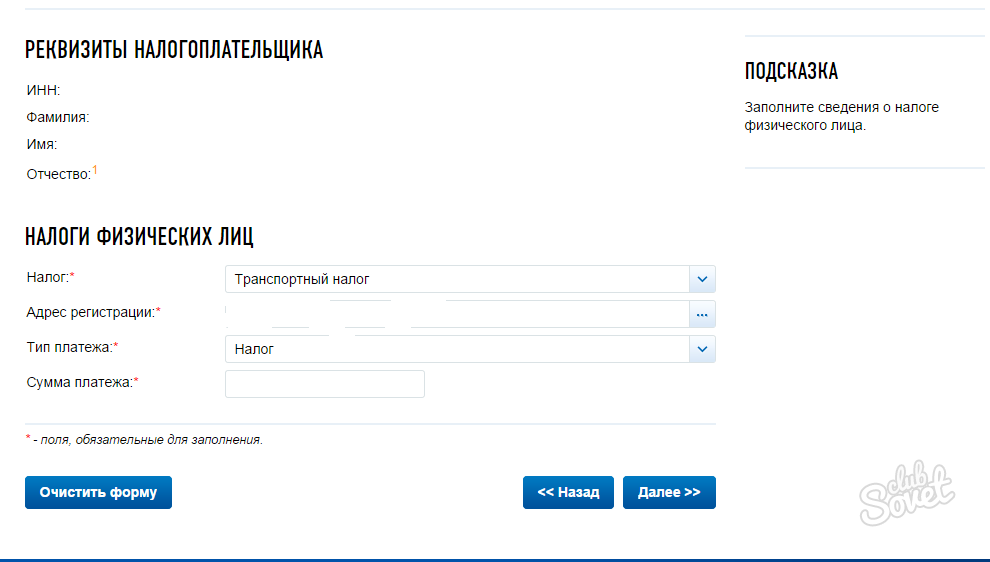The image size is (990, 562).
Task: Click the Сумма платежа: field label
Action: tap(82, 383)
